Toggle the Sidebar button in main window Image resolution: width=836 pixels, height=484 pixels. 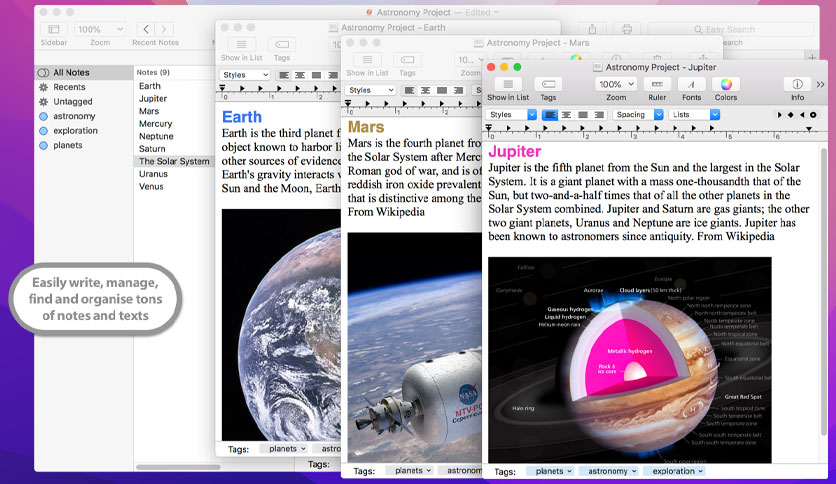(x=54, y=29)
